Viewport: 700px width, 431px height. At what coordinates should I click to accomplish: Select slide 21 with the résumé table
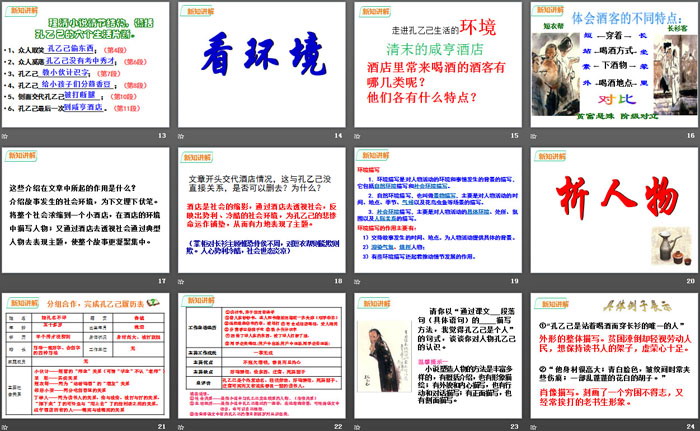pyautogui.click(x=85, y=356)
